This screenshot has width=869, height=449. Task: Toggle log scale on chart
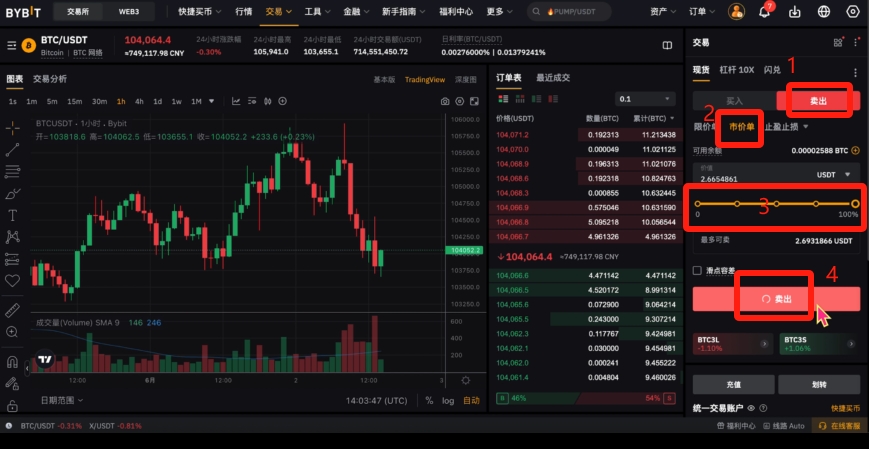coord(448,401)
